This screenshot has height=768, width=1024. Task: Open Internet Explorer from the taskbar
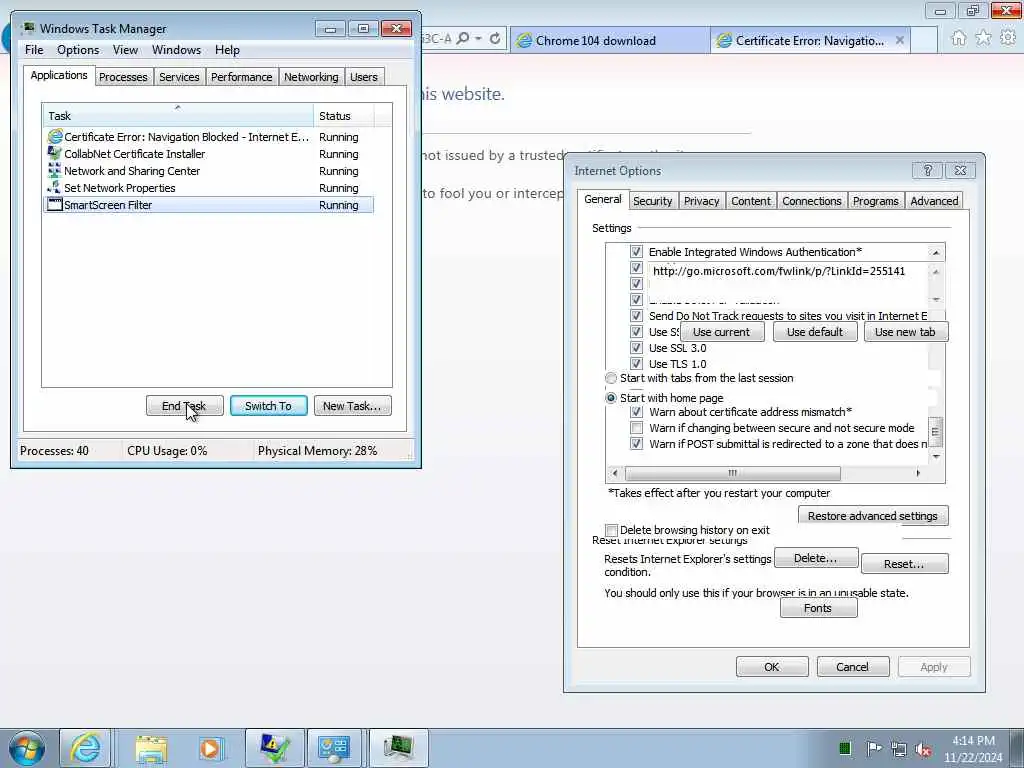click(x=86, y=748)
